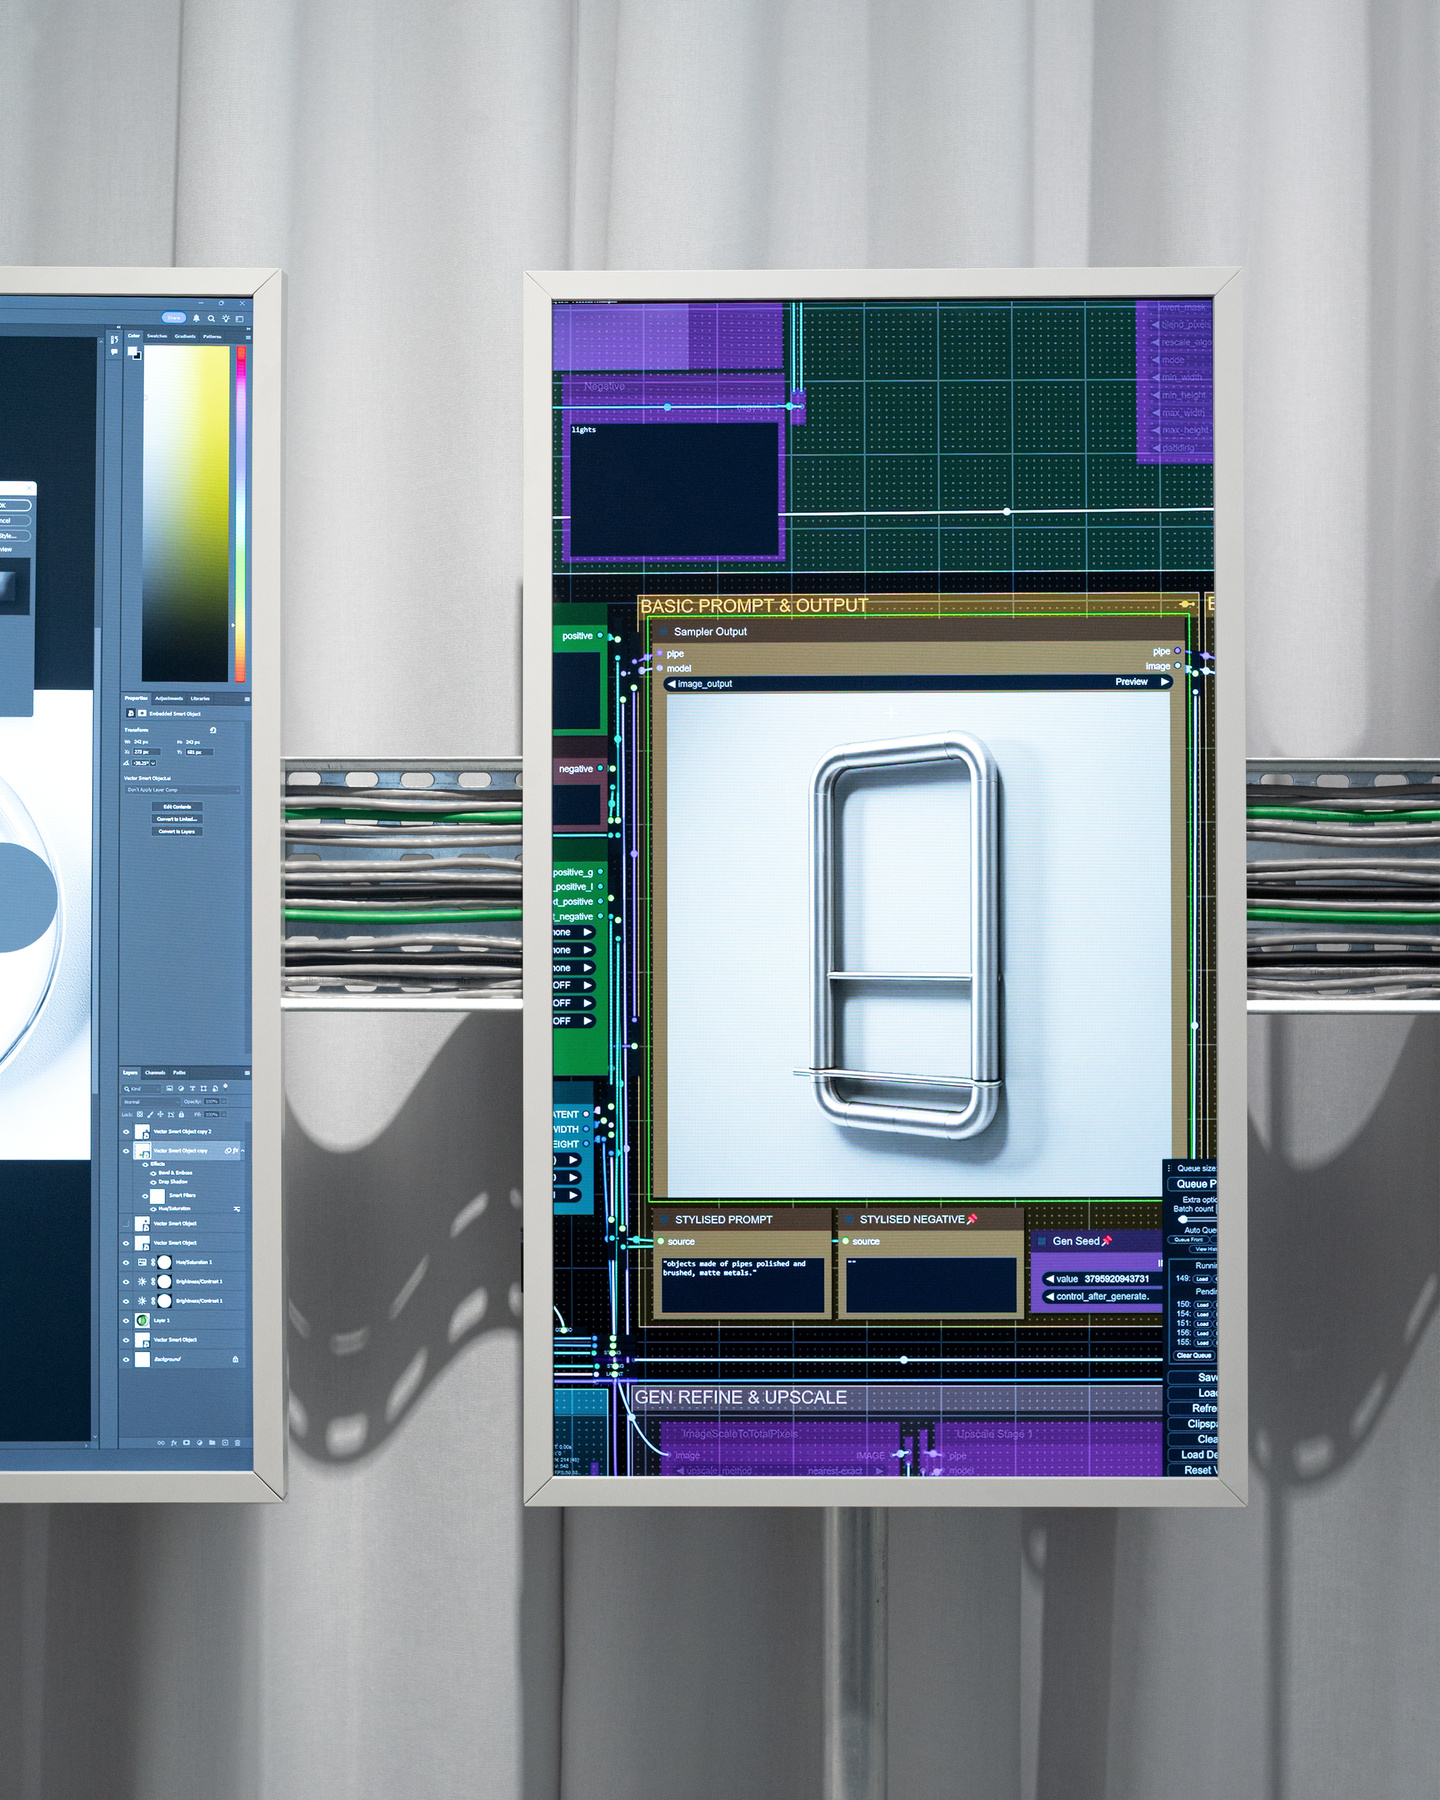Toggle Bevel & Emboss effect visibility

tap(153, 1174)
